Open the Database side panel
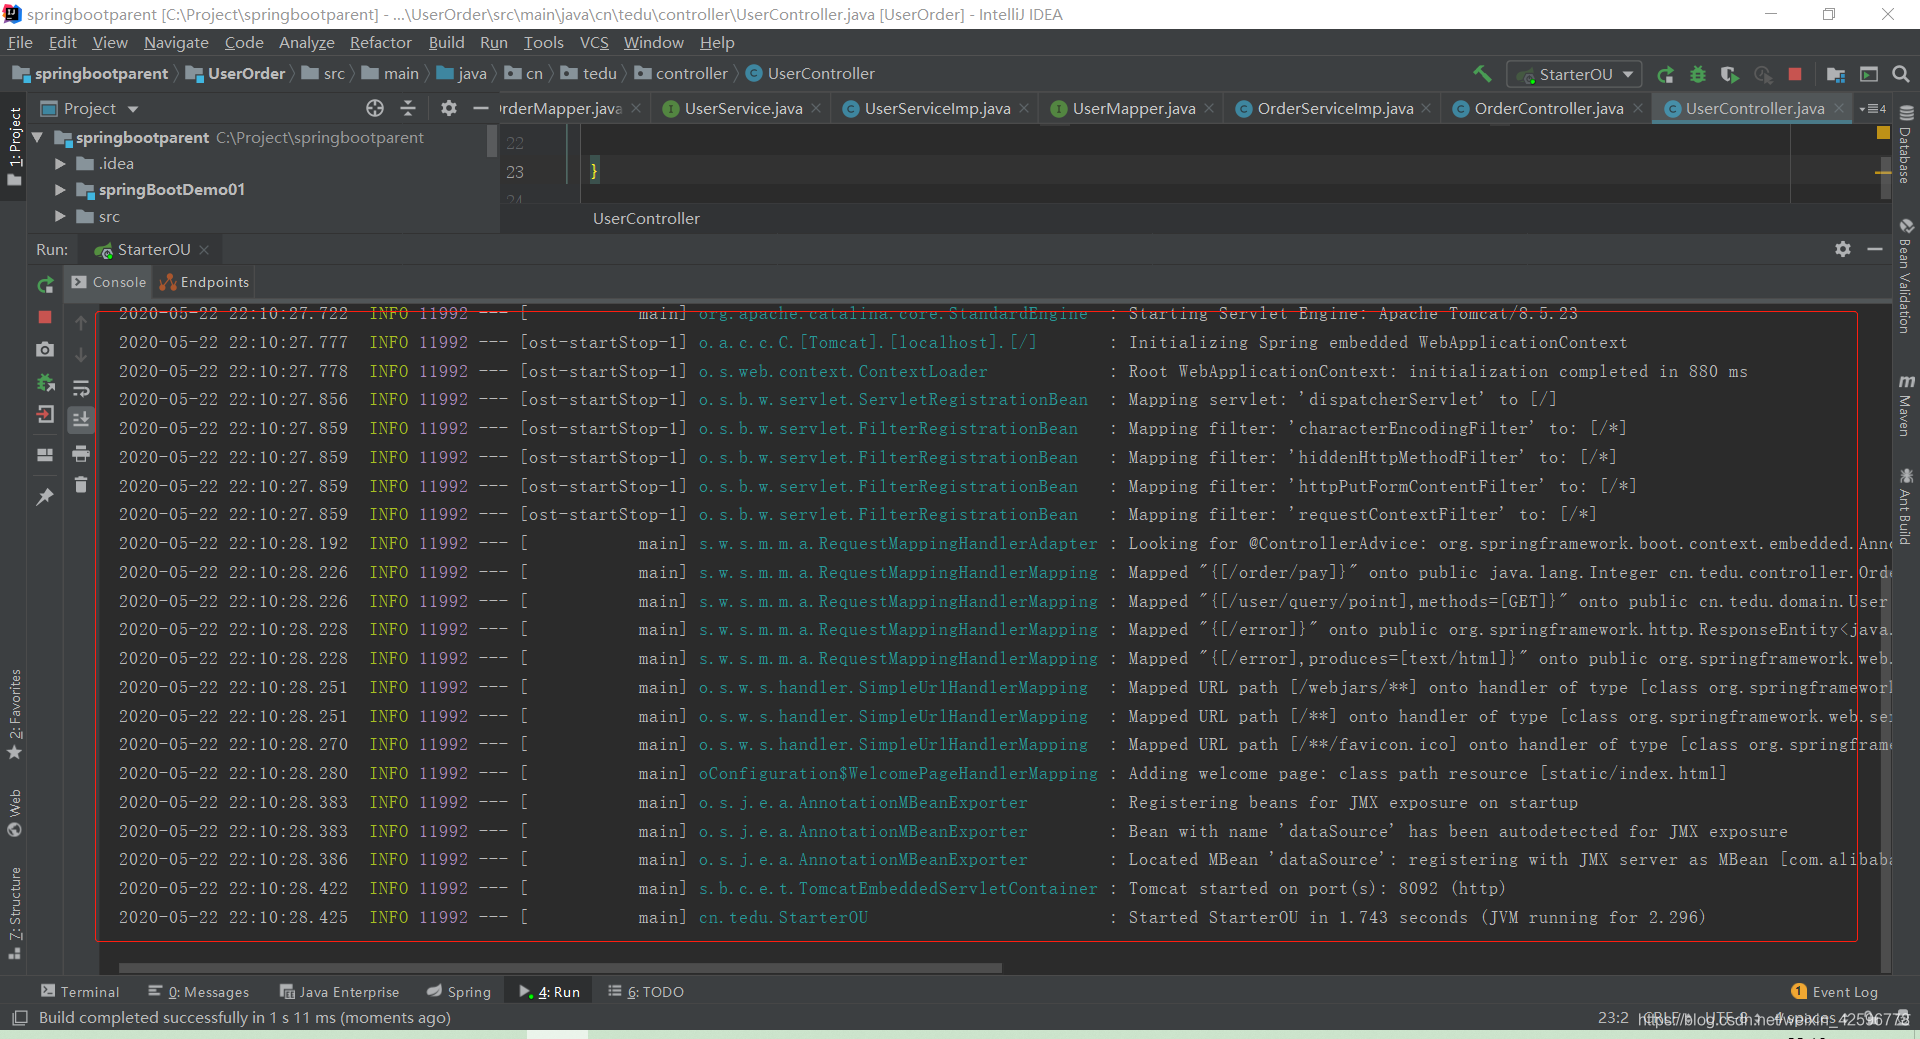The image size is (1920, 1039). pyautogui.click(x=1906, y=143)
